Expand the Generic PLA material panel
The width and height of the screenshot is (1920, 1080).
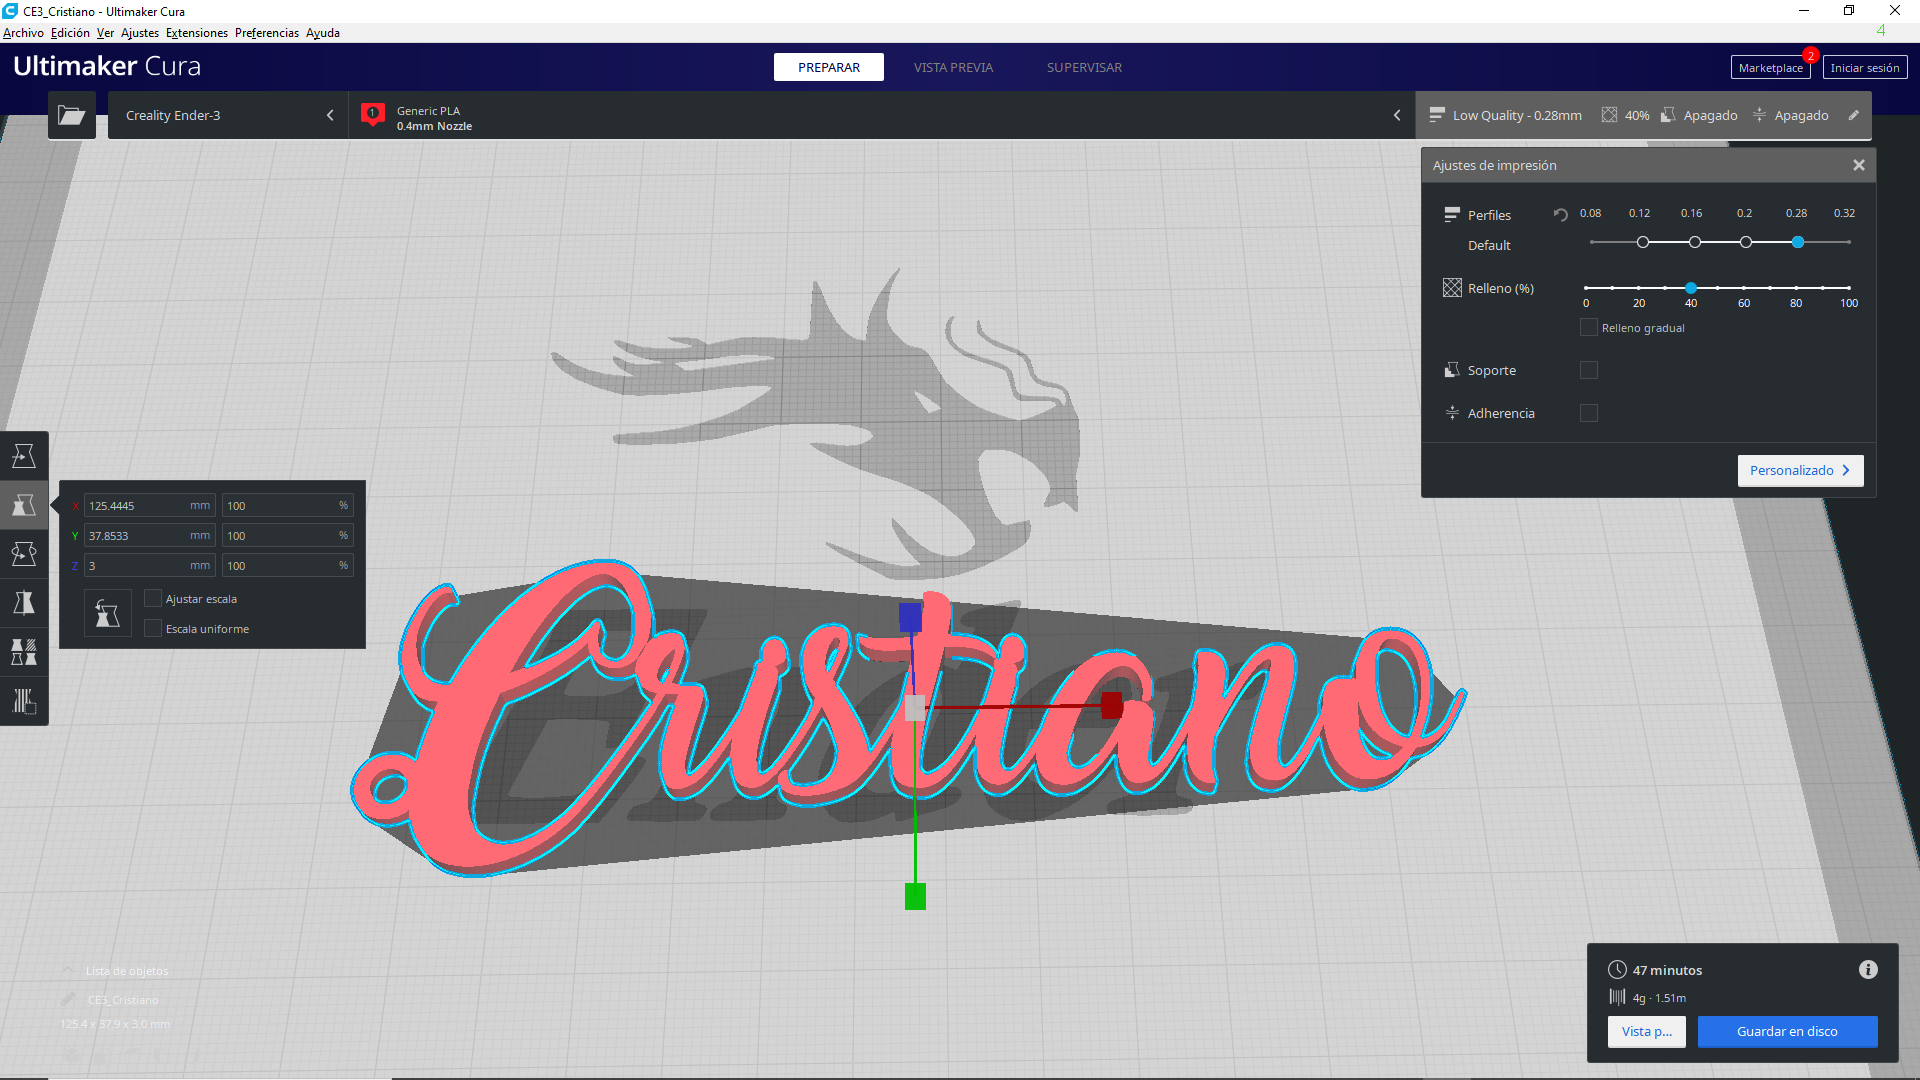pyautogui.click(x=880, y=115)
